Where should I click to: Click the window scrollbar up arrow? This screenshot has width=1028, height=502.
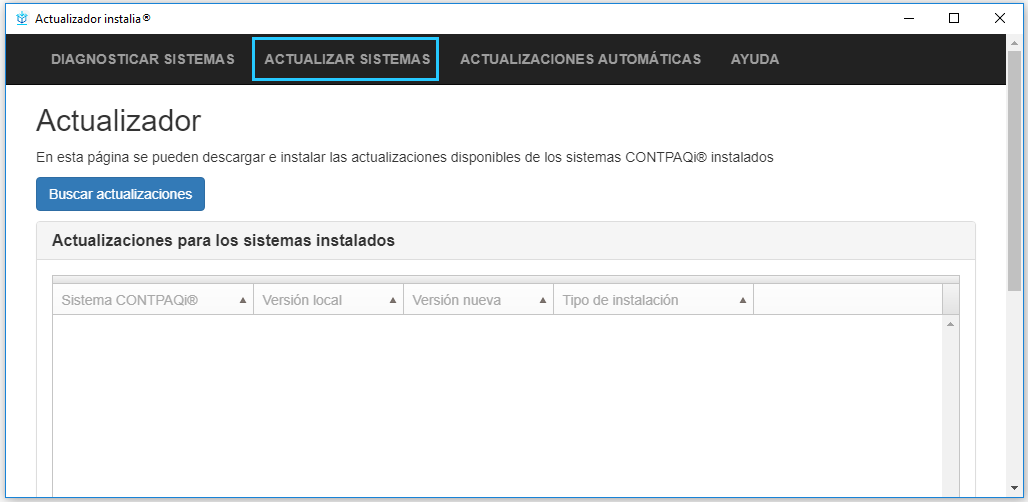(1015, 41)
